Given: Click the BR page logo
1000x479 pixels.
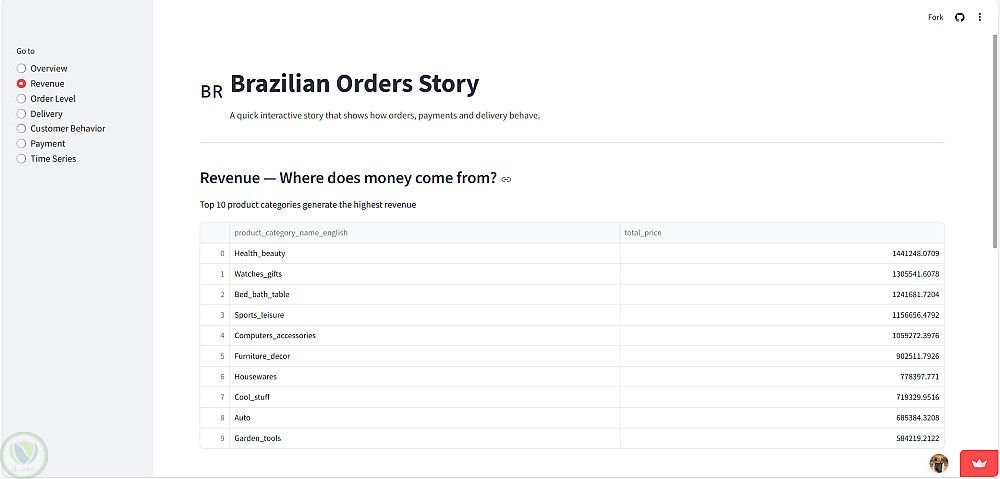Looking at the screenshot, I should [211, 92].
